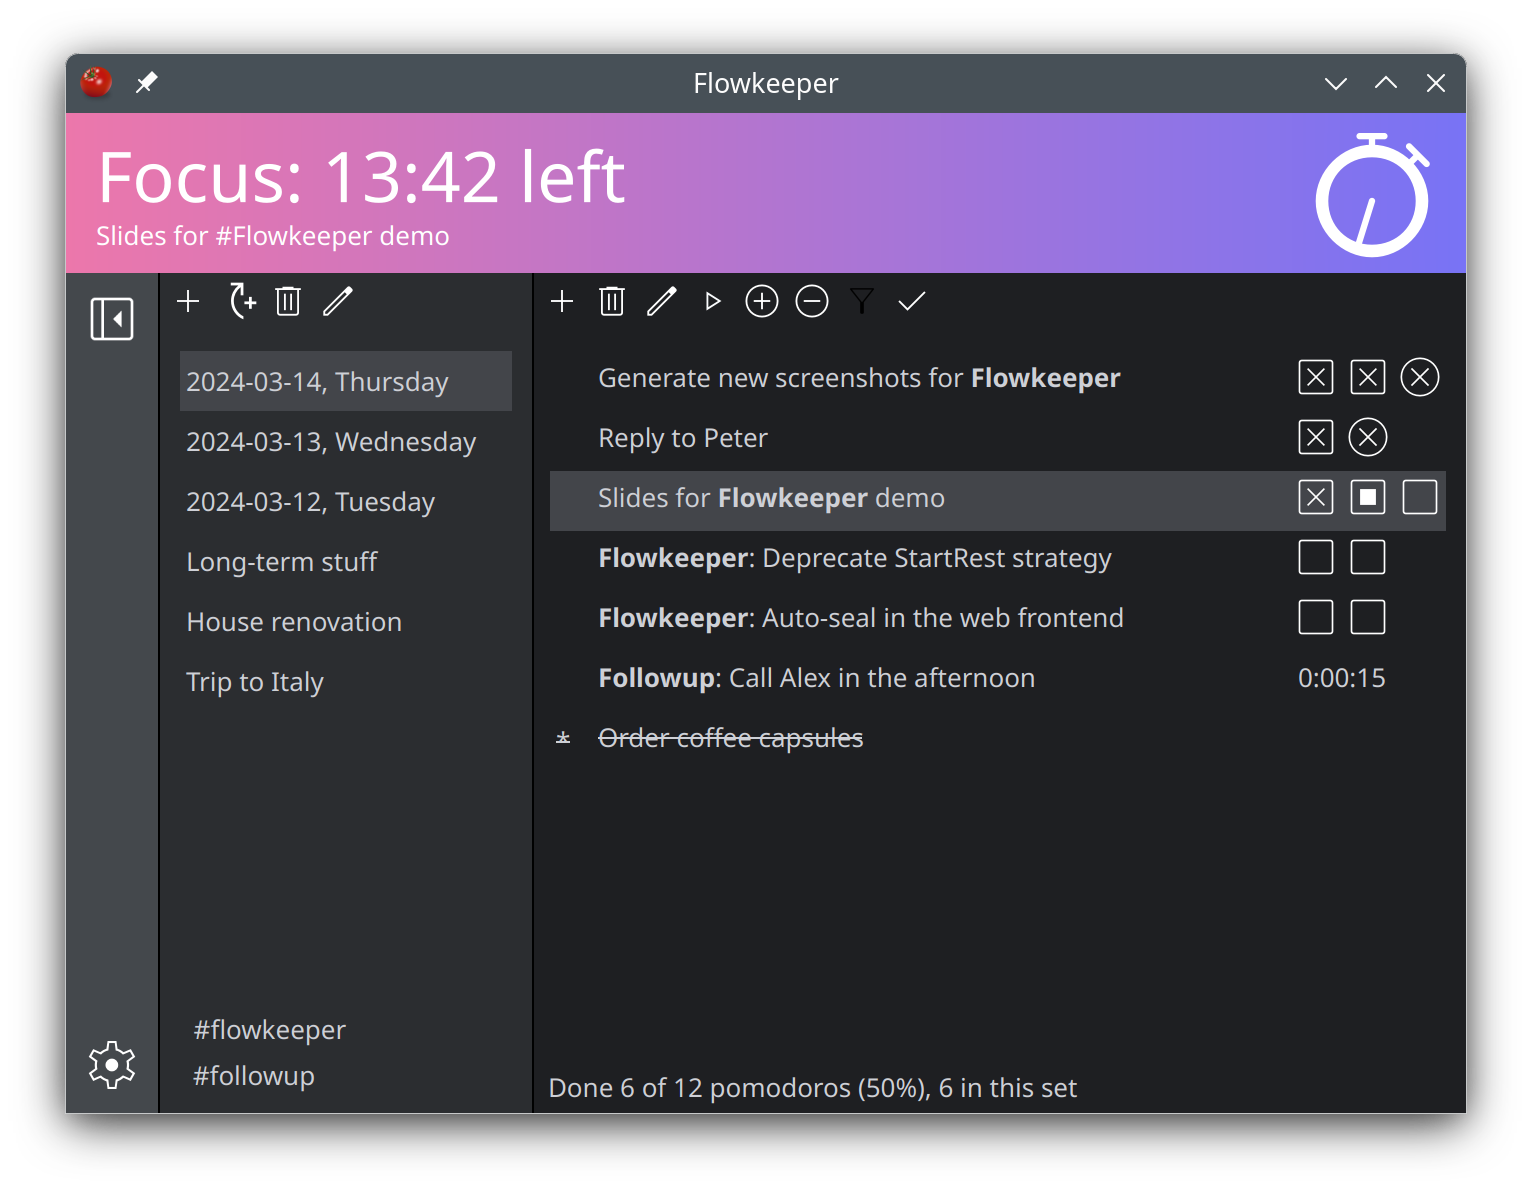Image resolution: width=1532 pixels, height=1191 pixels.
Task: Open the House renovation backlog
Action: [x=346, y=621]
